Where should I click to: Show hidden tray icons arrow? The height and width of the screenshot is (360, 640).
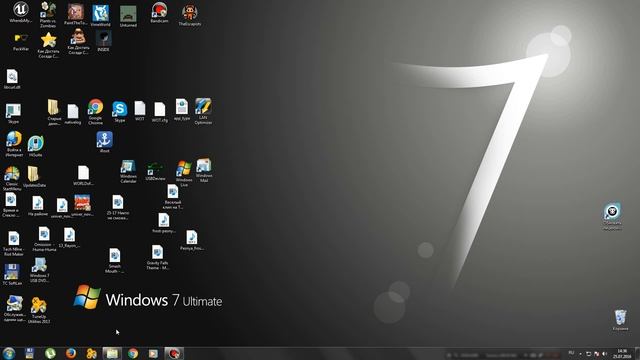(580, 354)
